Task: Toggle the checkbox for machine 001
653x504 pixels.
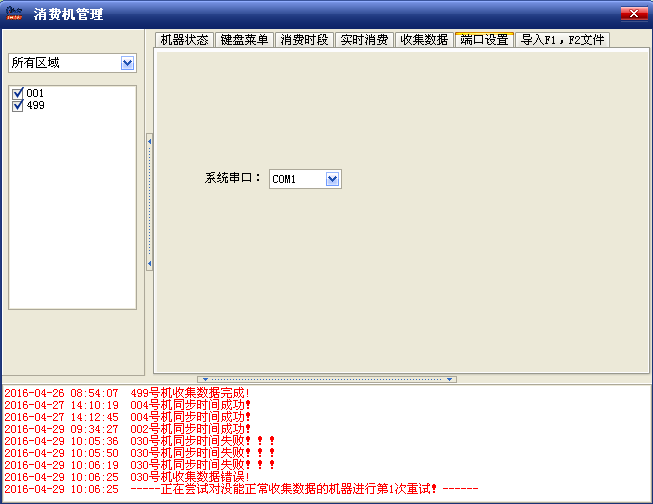Action: [18, 93]
